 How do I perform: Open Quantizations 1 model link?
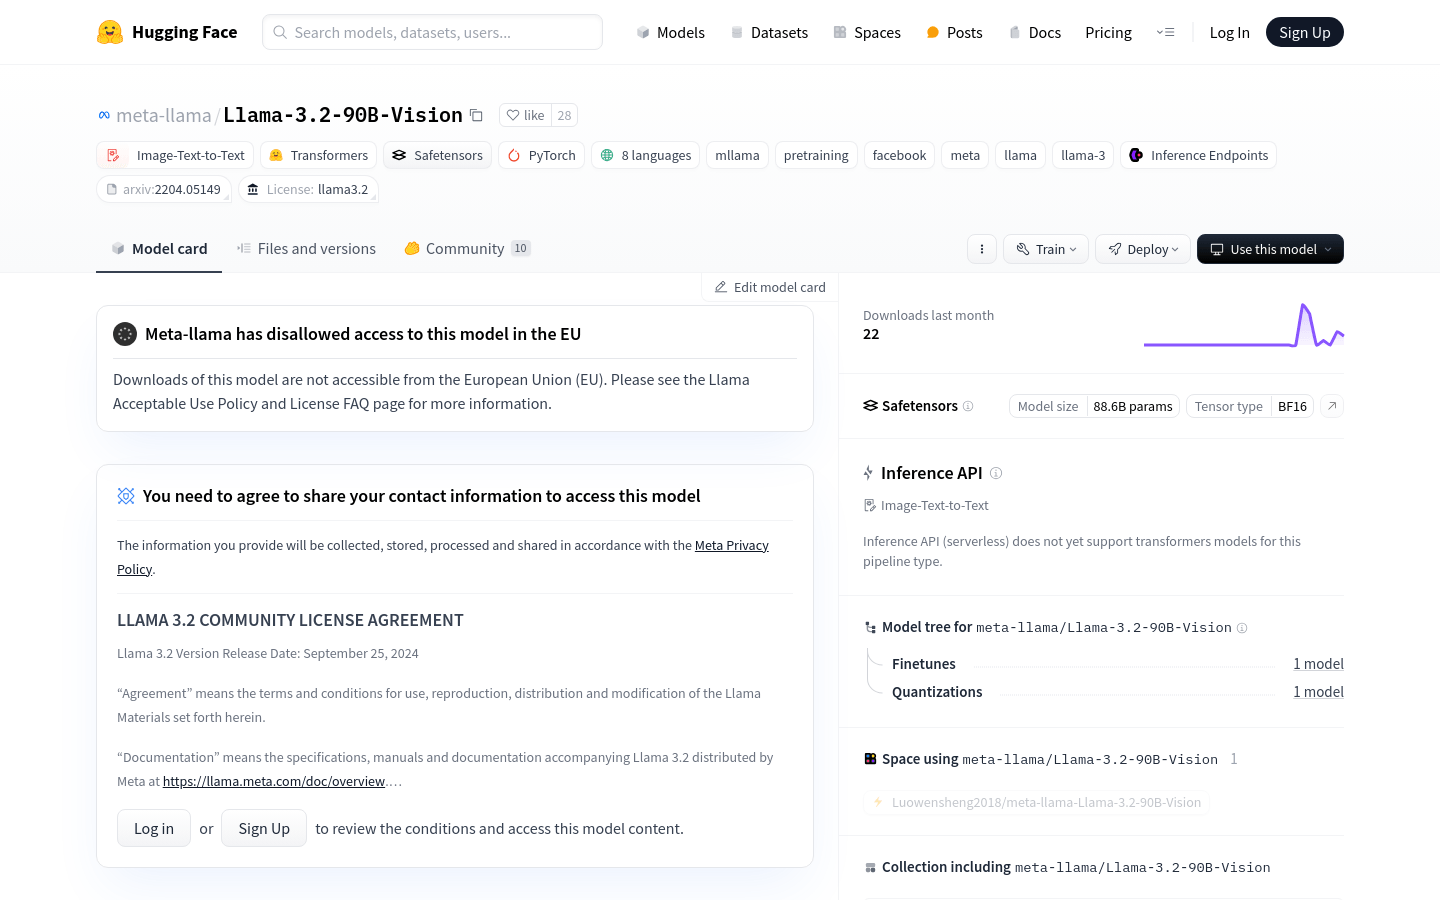click(x=1318, y=692)
